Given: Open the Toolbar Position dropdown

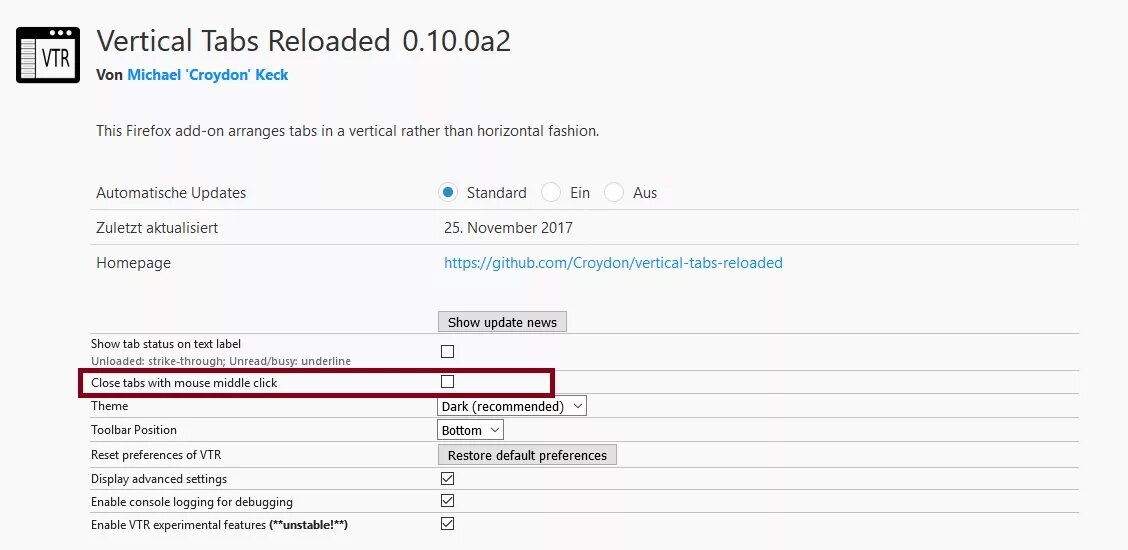Looking at the screenshot, I should (470, 430).
